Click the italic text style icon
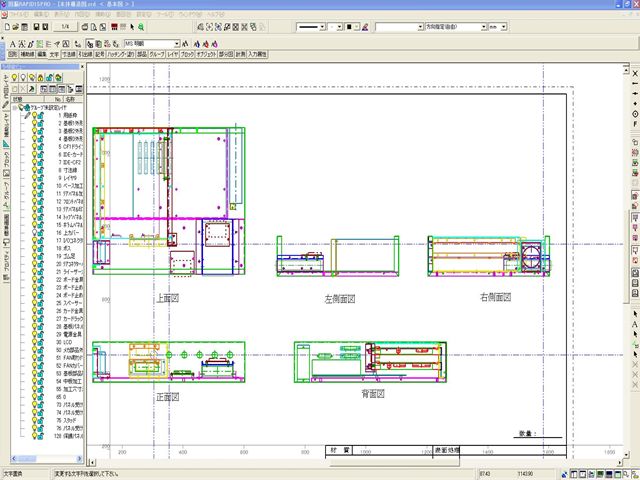Screen dimensions: 640x480 [30, 44]
